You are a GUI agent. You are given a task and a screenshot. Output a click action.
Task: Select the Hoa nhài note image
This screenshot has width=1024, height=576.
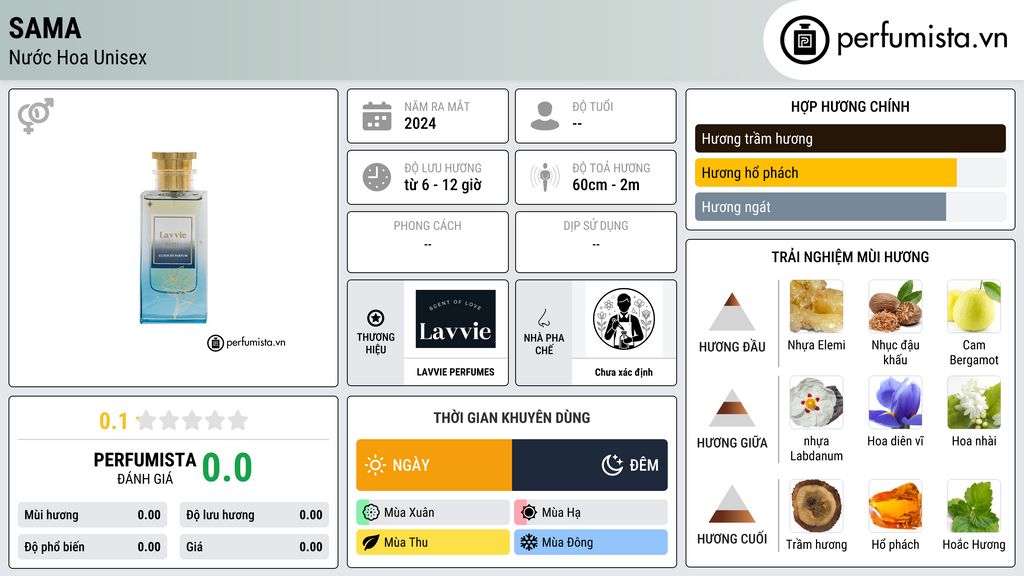pyautogui.click(x=974, y=402)
